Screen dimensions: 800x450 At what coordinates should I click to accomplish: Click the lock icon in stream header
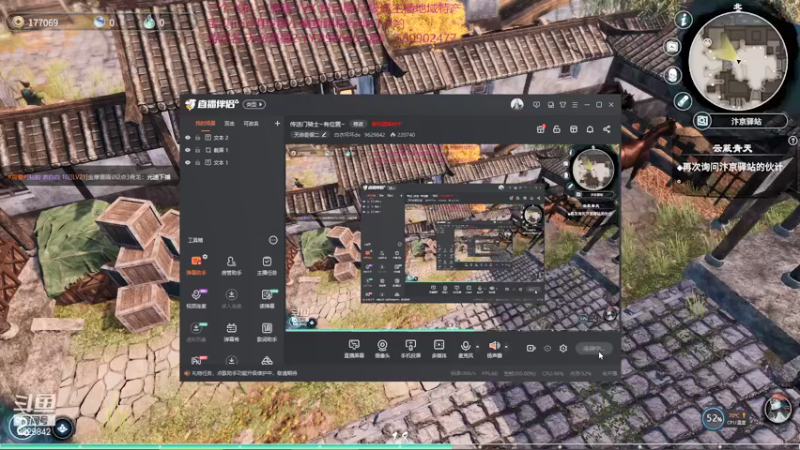[557, 129]
